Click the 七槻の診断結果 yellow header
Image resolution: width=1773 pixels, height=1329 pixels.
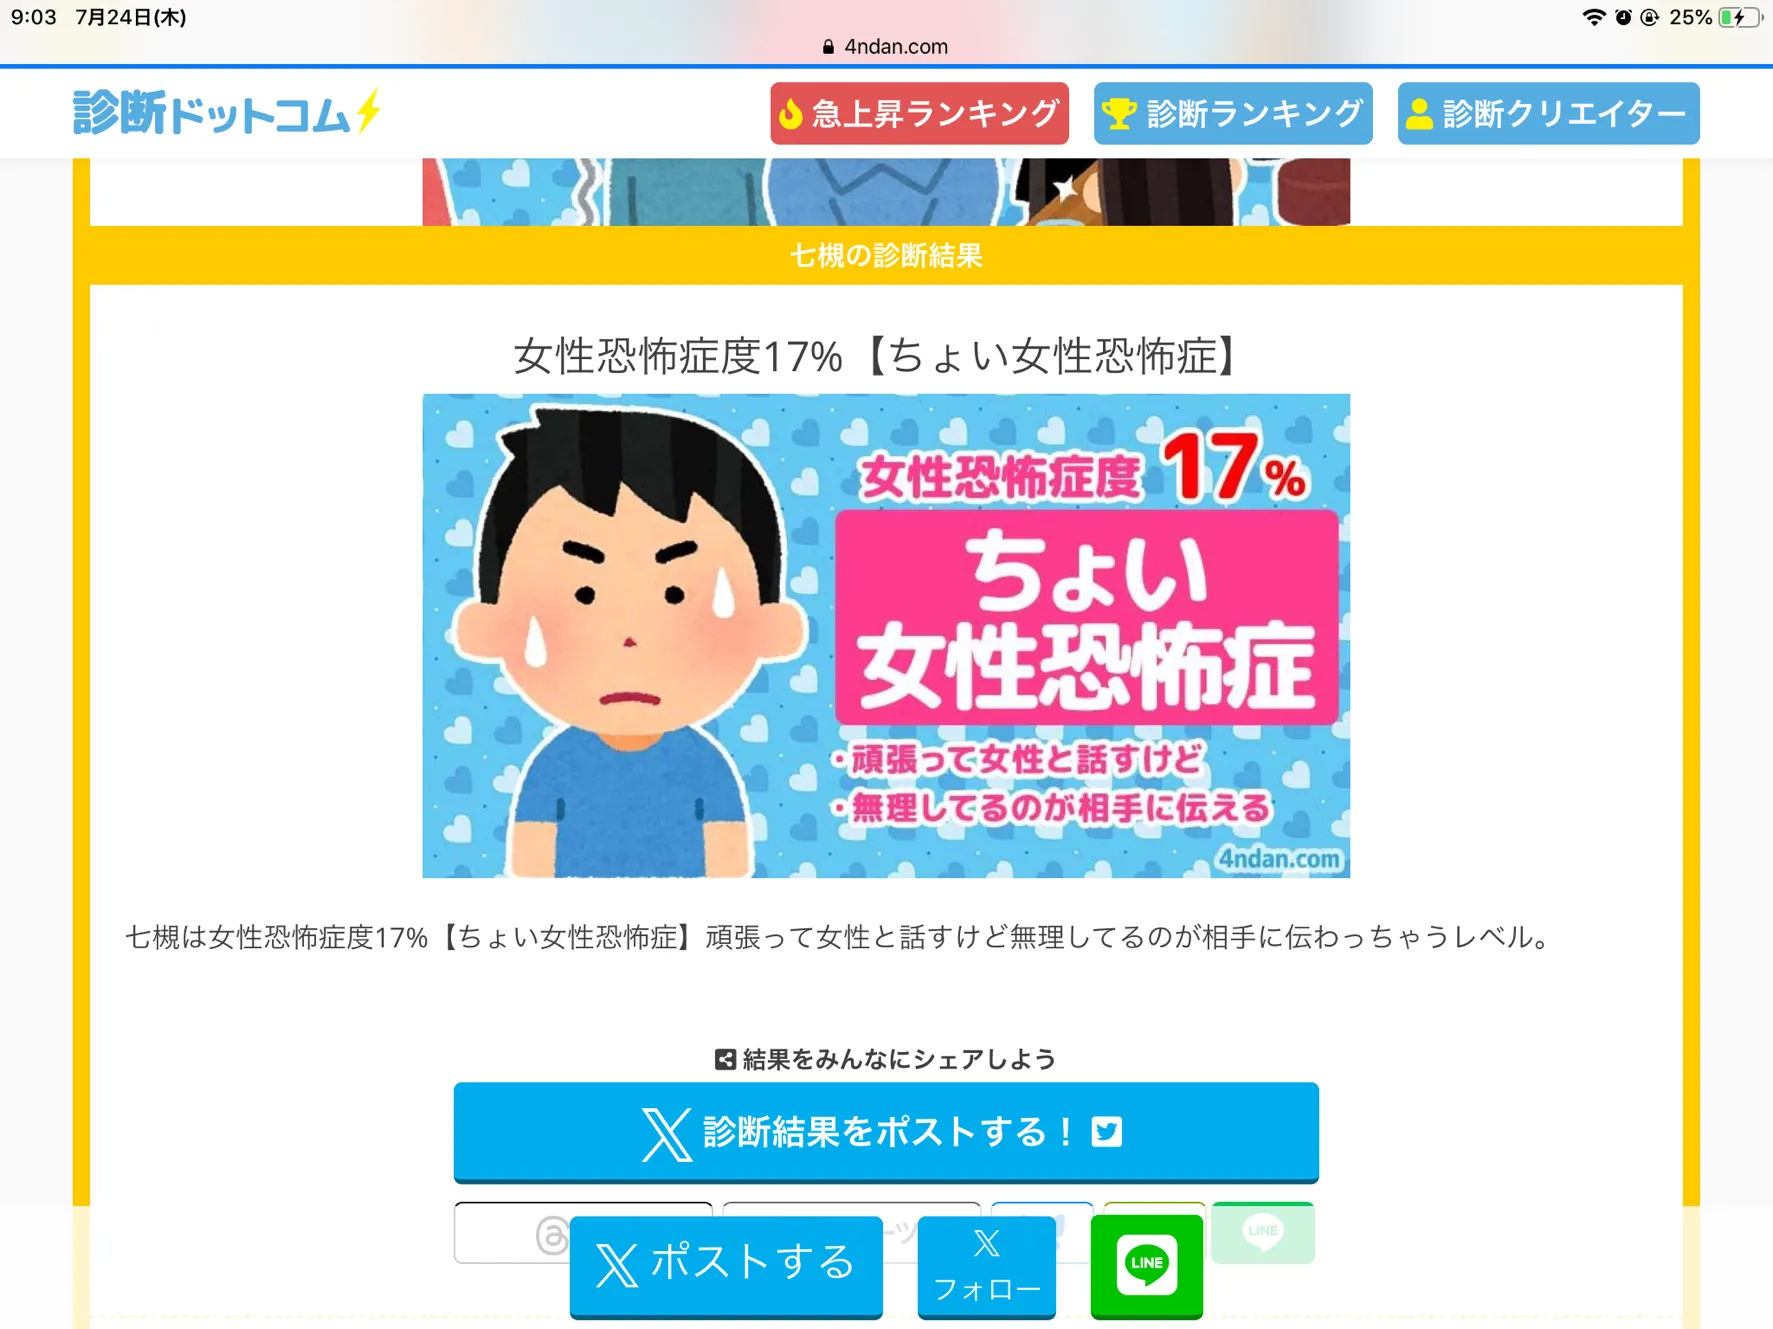(x=886, y=255)
